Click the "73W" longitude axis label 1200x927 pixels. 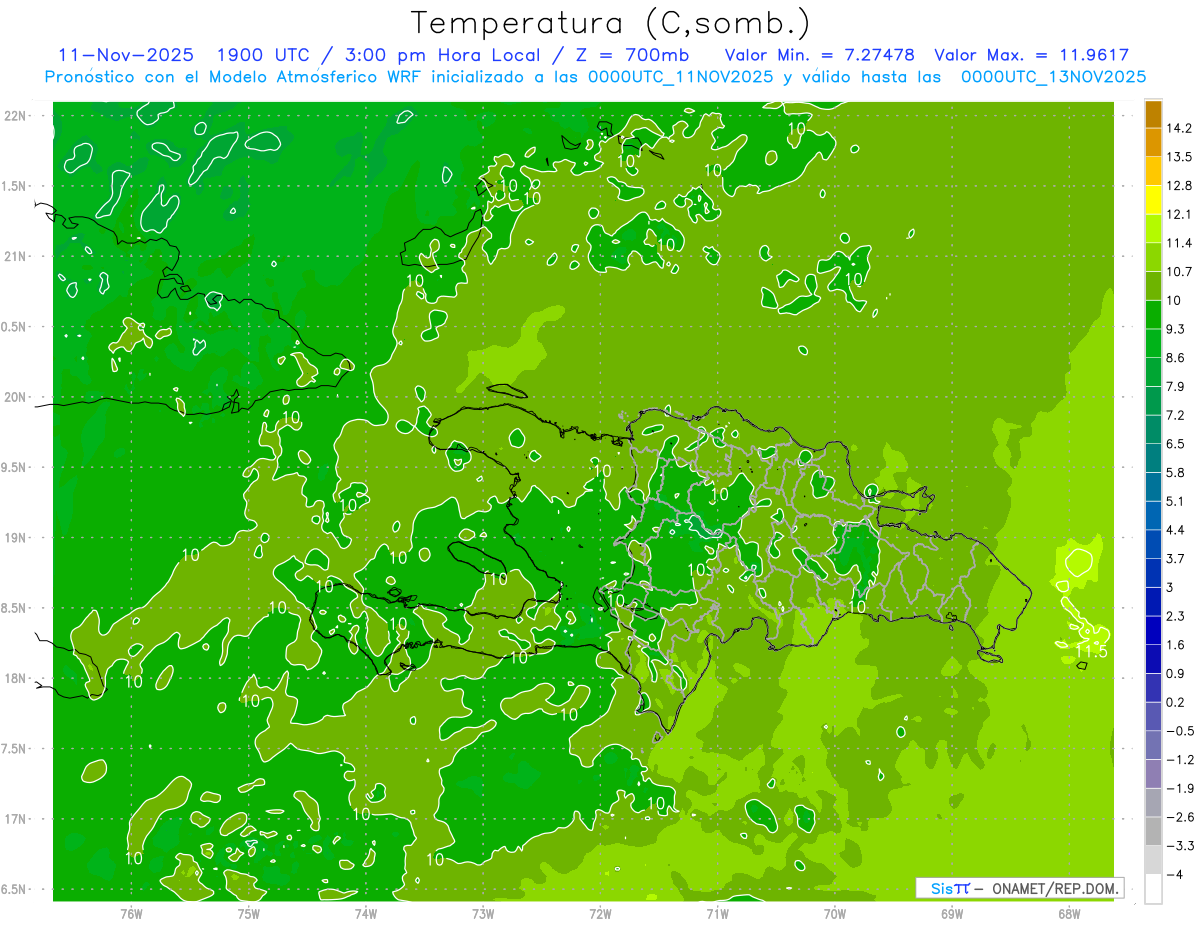tap(483, 913)
